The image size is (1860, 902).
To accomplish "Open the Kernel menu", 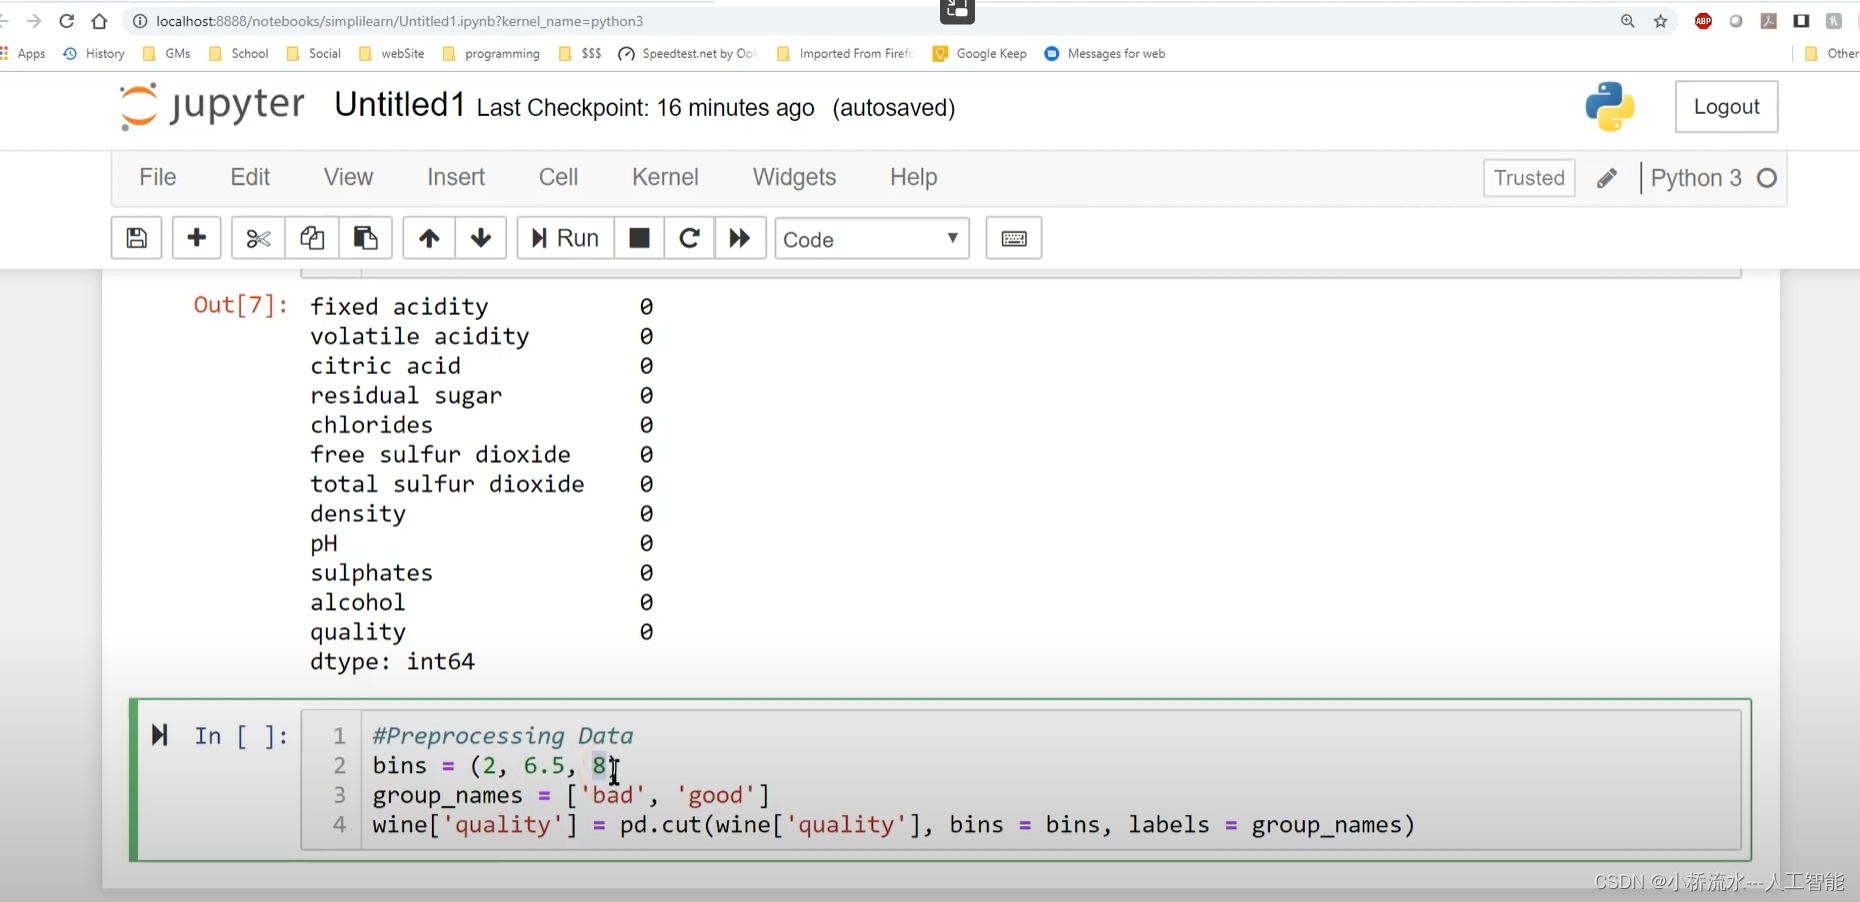I will (665, 177).
